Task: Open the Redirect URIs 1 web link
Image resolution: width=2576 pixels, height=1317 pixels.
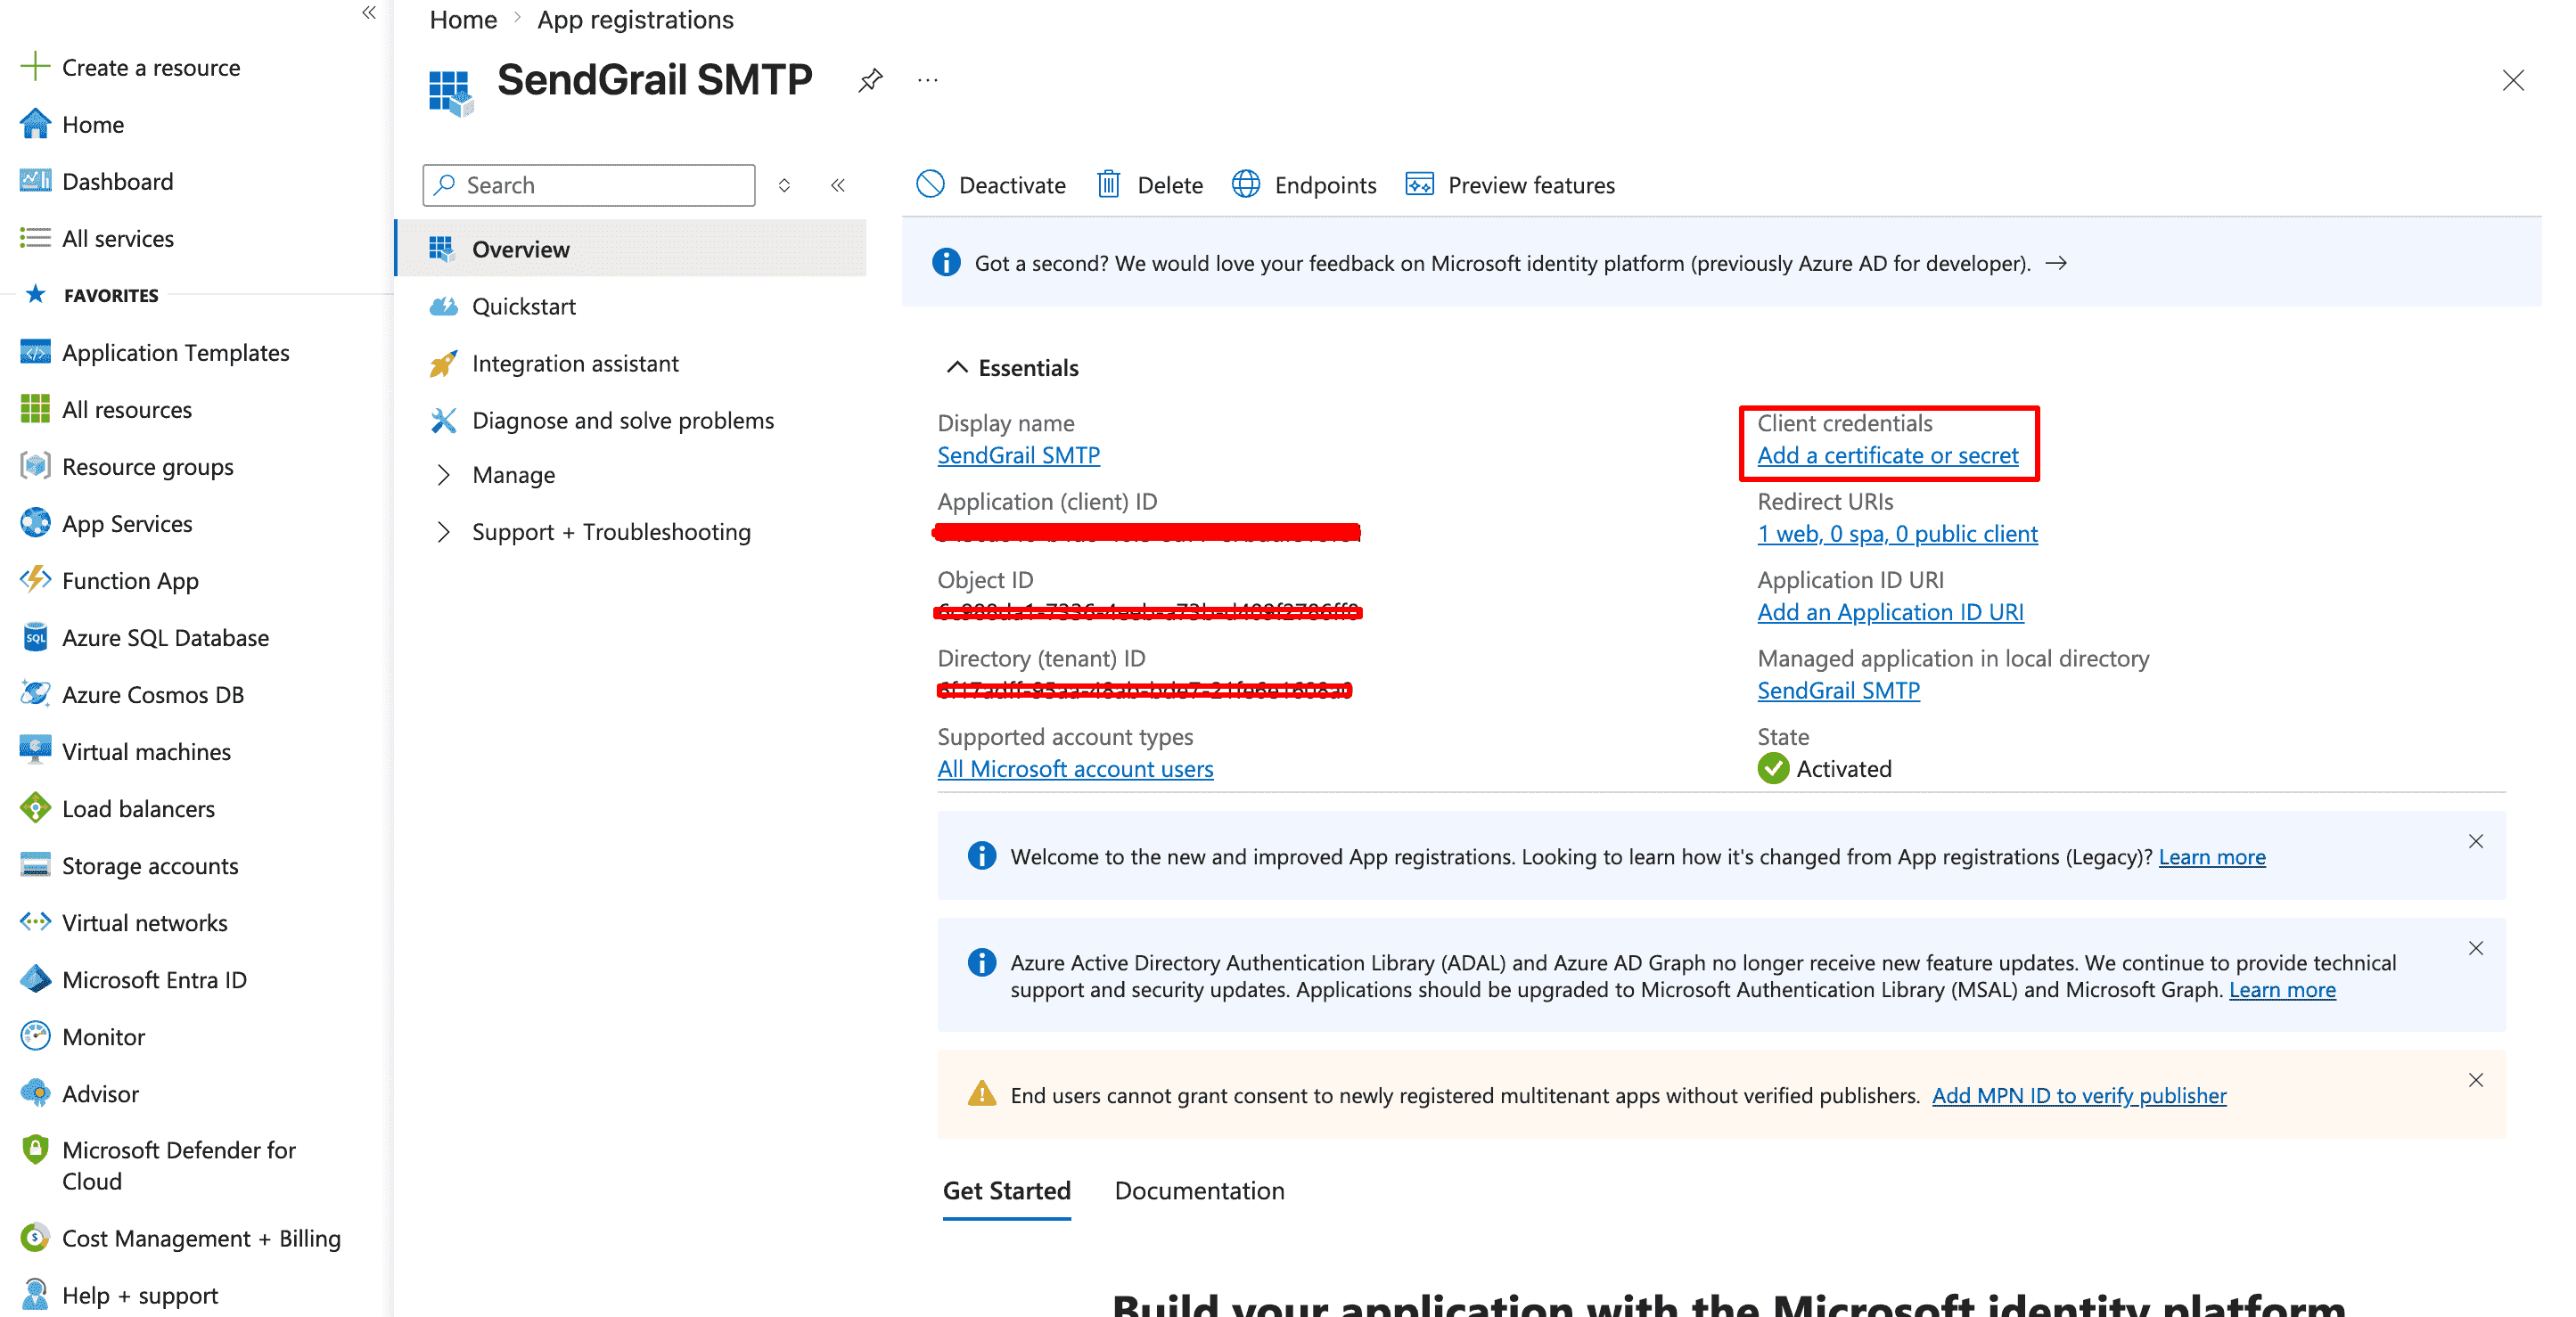Action: click(x=1897, y=533)
